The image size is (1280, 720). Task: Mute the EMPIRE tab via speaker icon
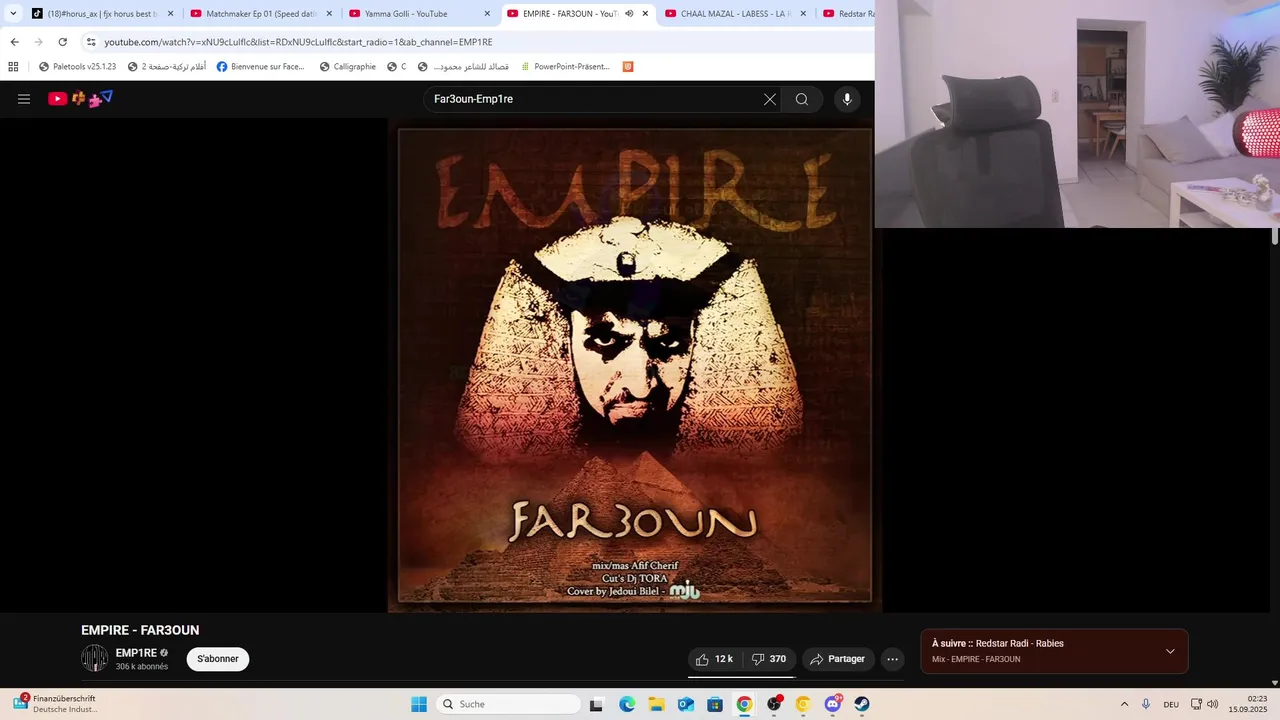pyautogui.click(x=629, y=14)
